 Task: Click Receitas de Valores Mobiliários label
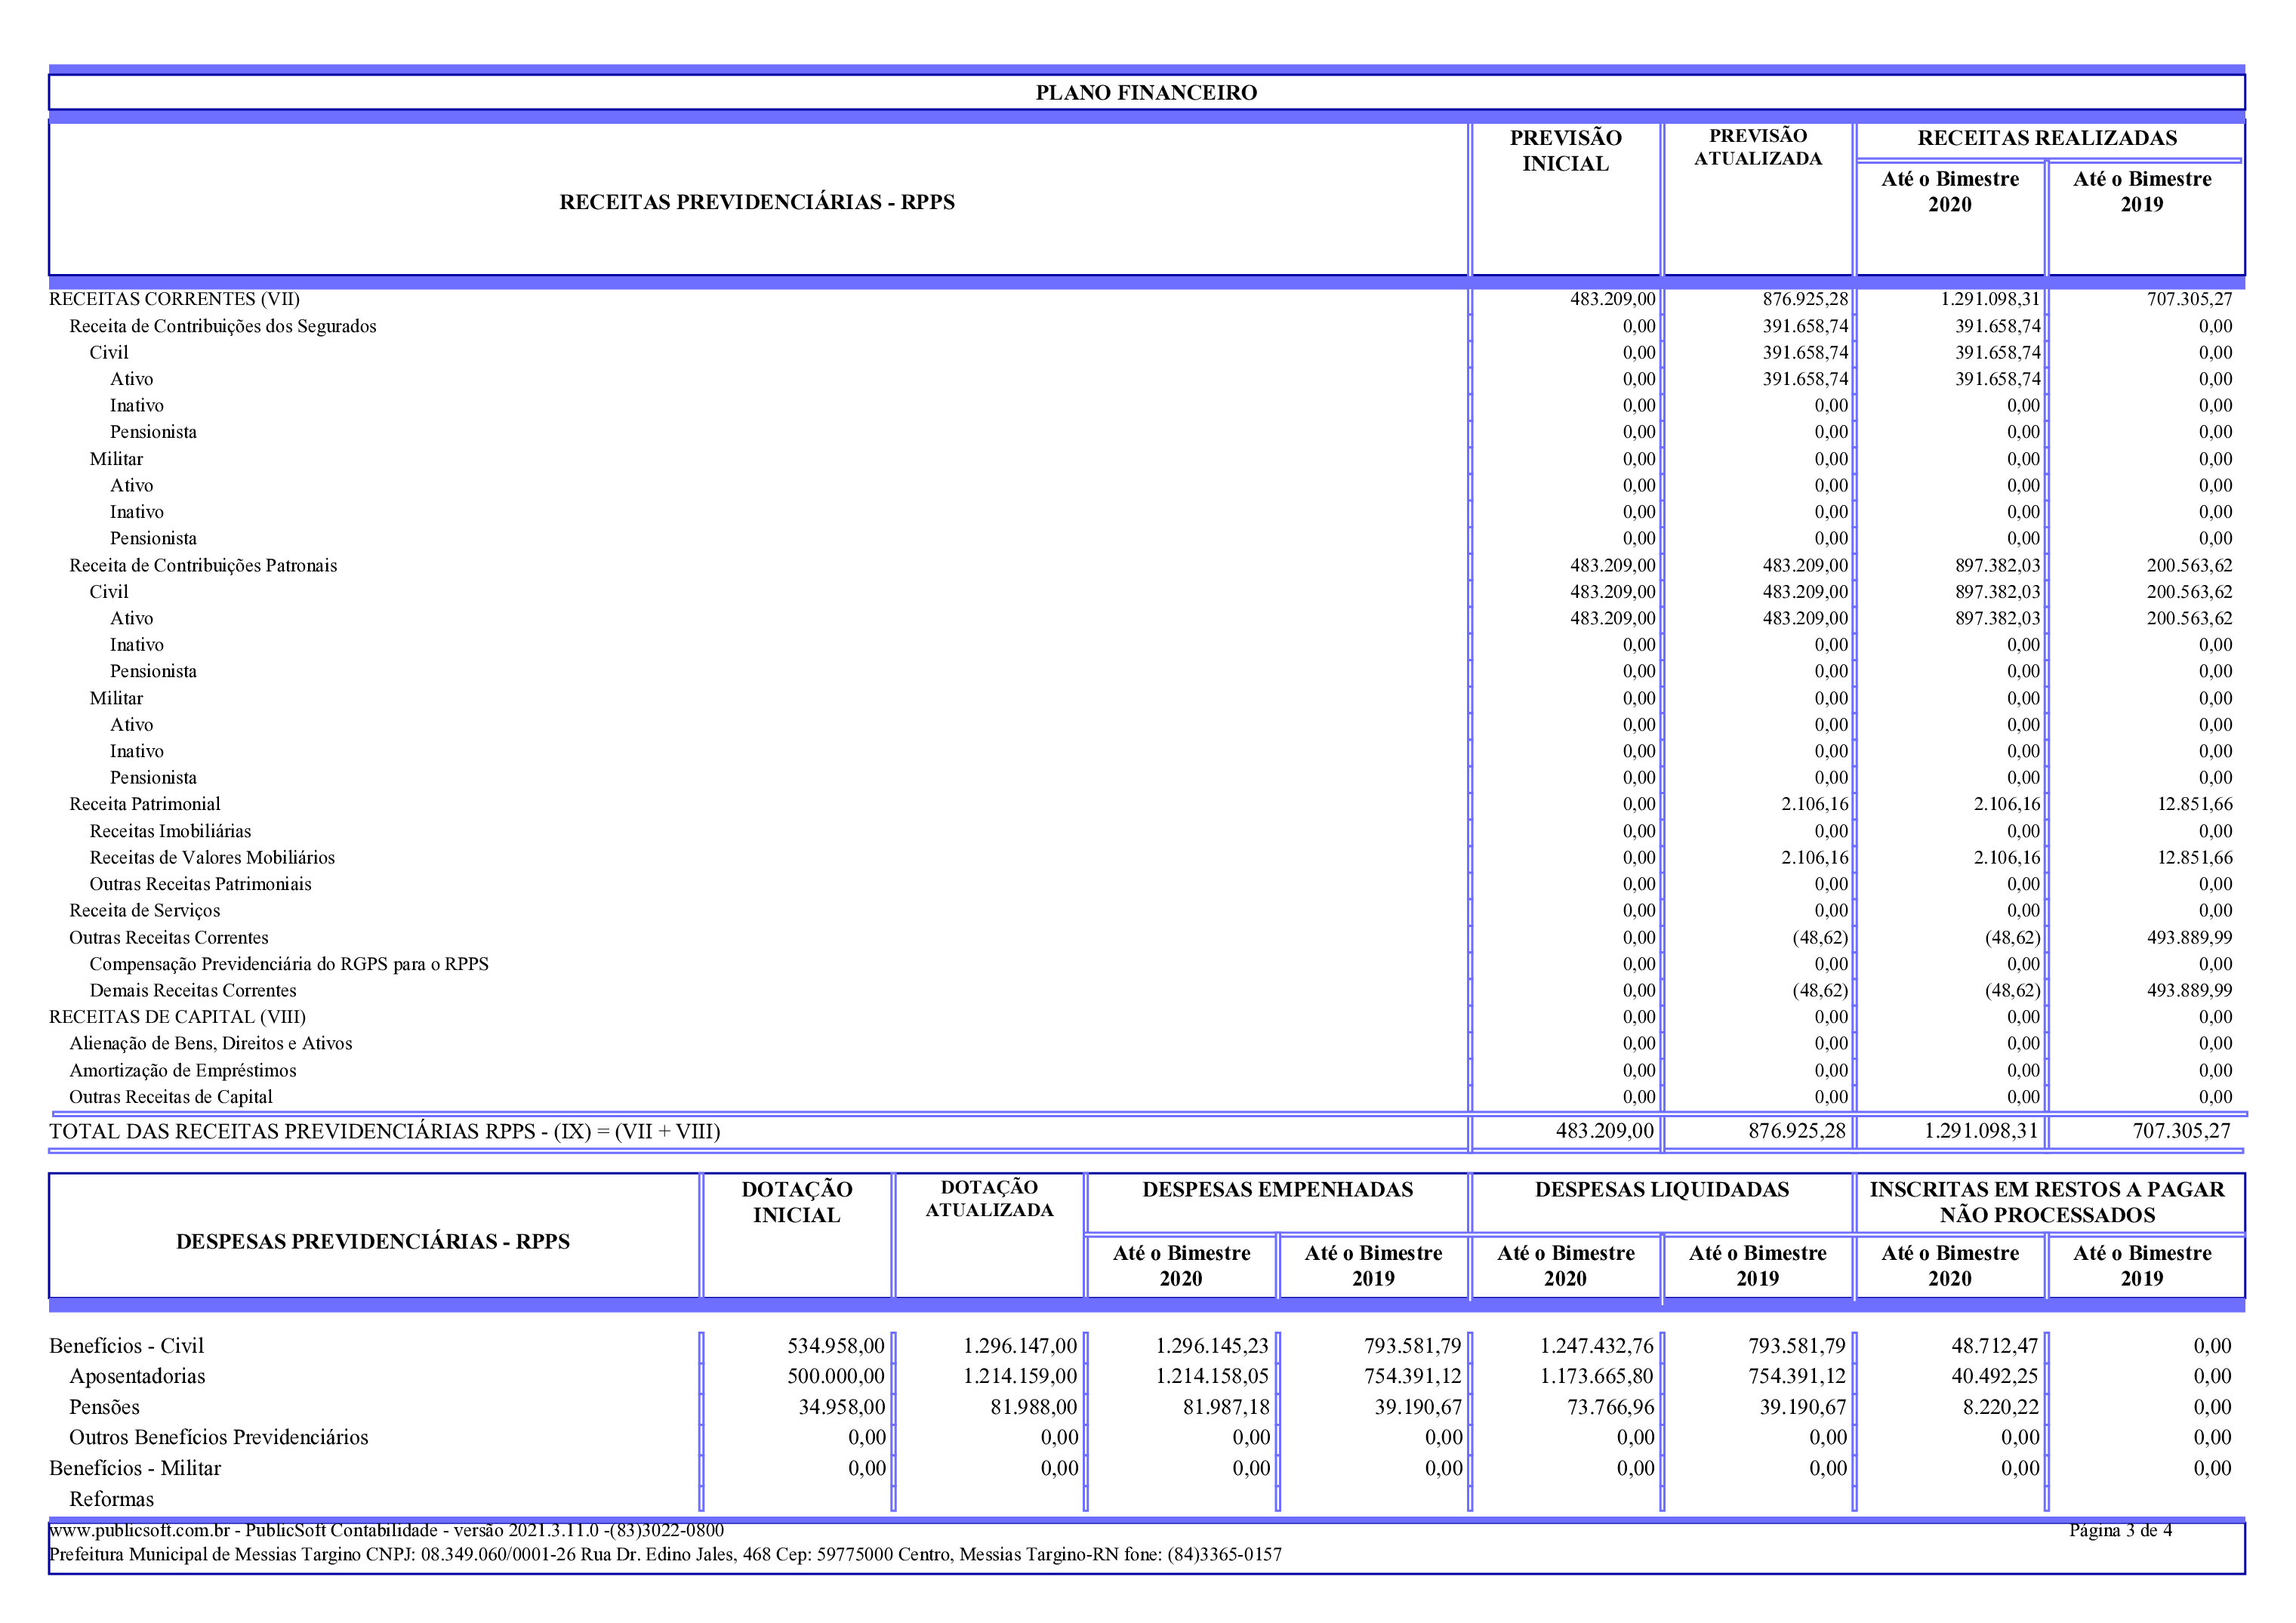[212, 857]
